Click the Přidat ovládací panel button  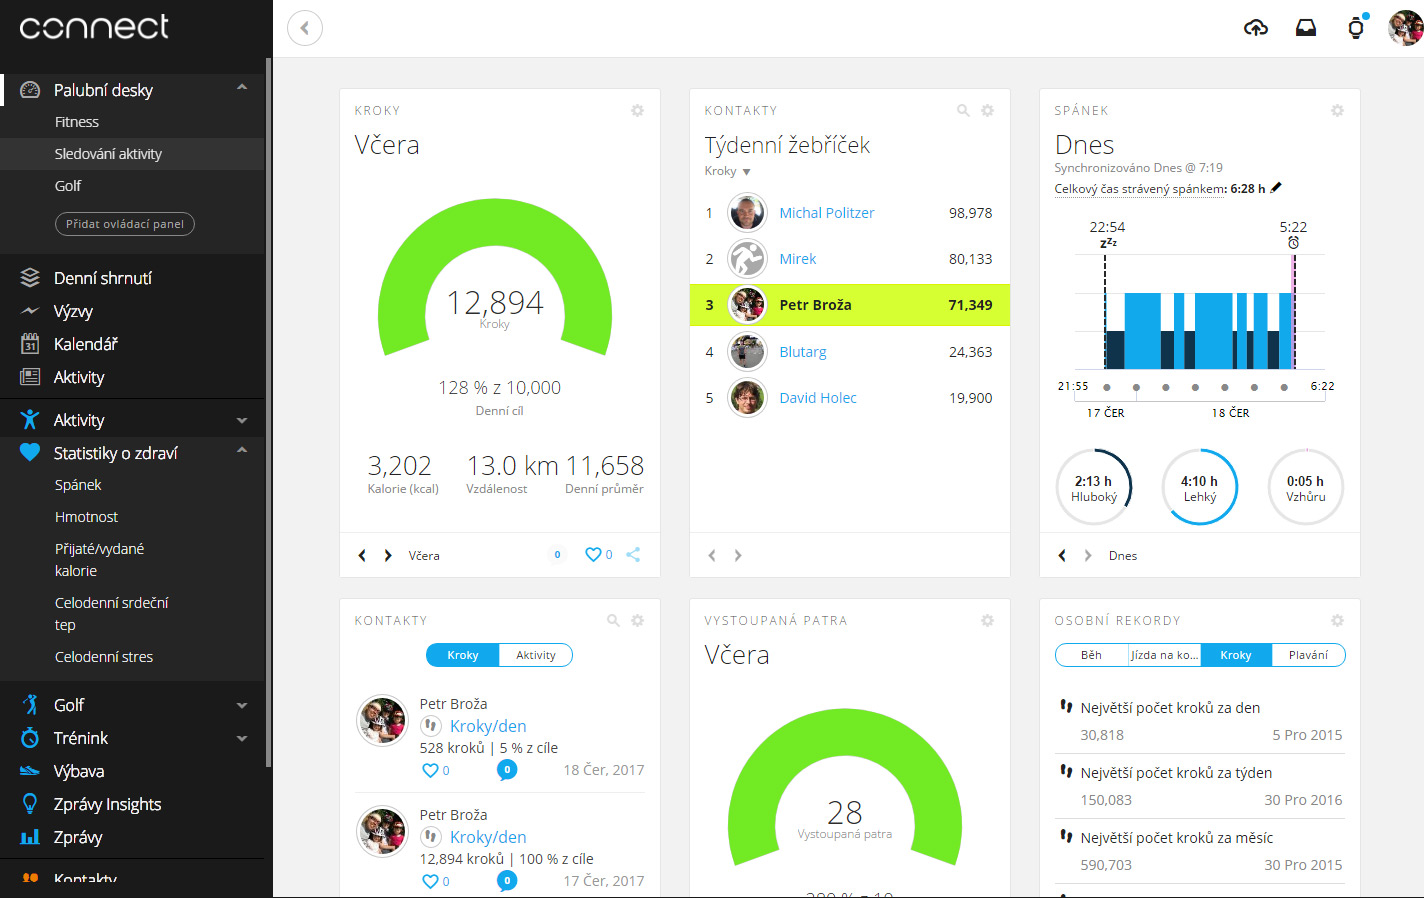coord(125,224)
